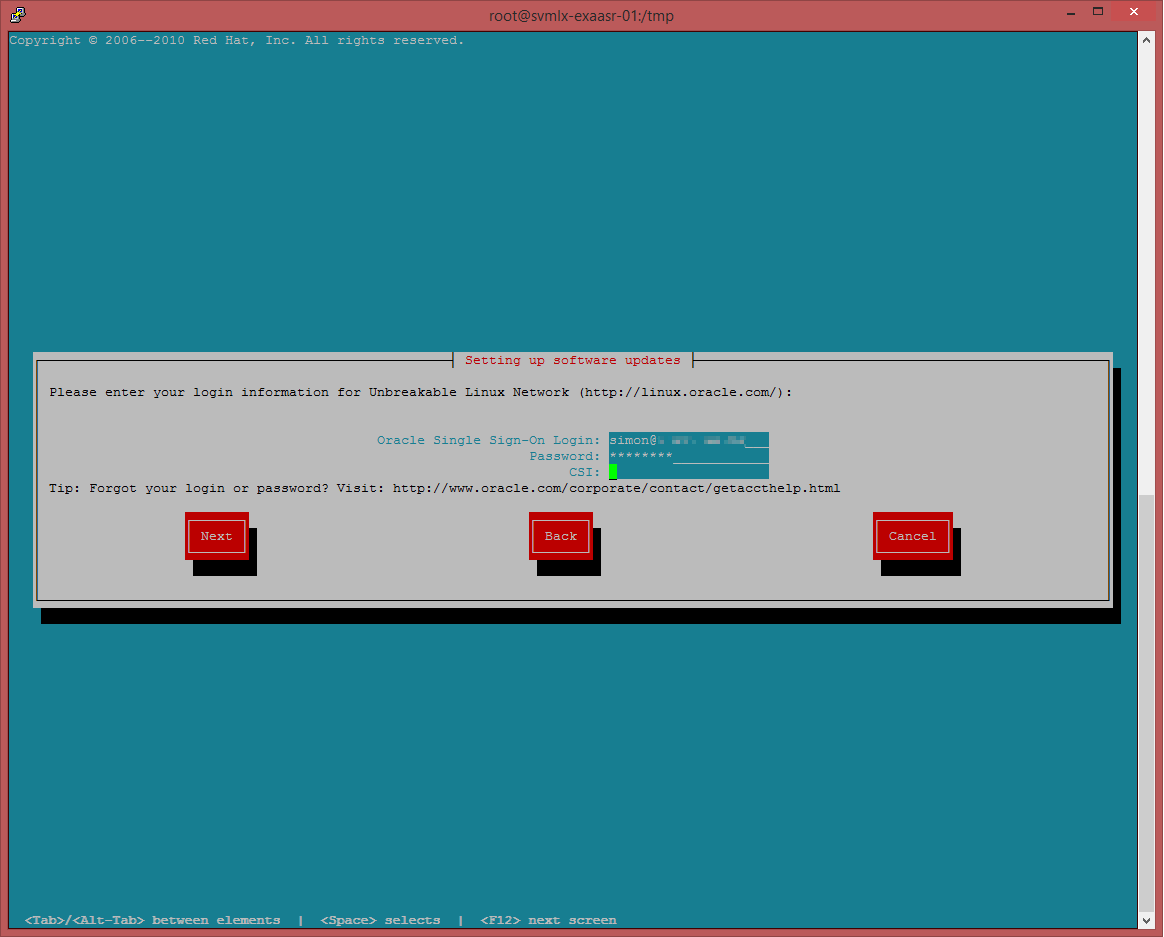The width and height of the screenshot is (1164, 937).
Task: Click the terminal scrollbar thumb
Action: 1146,702
